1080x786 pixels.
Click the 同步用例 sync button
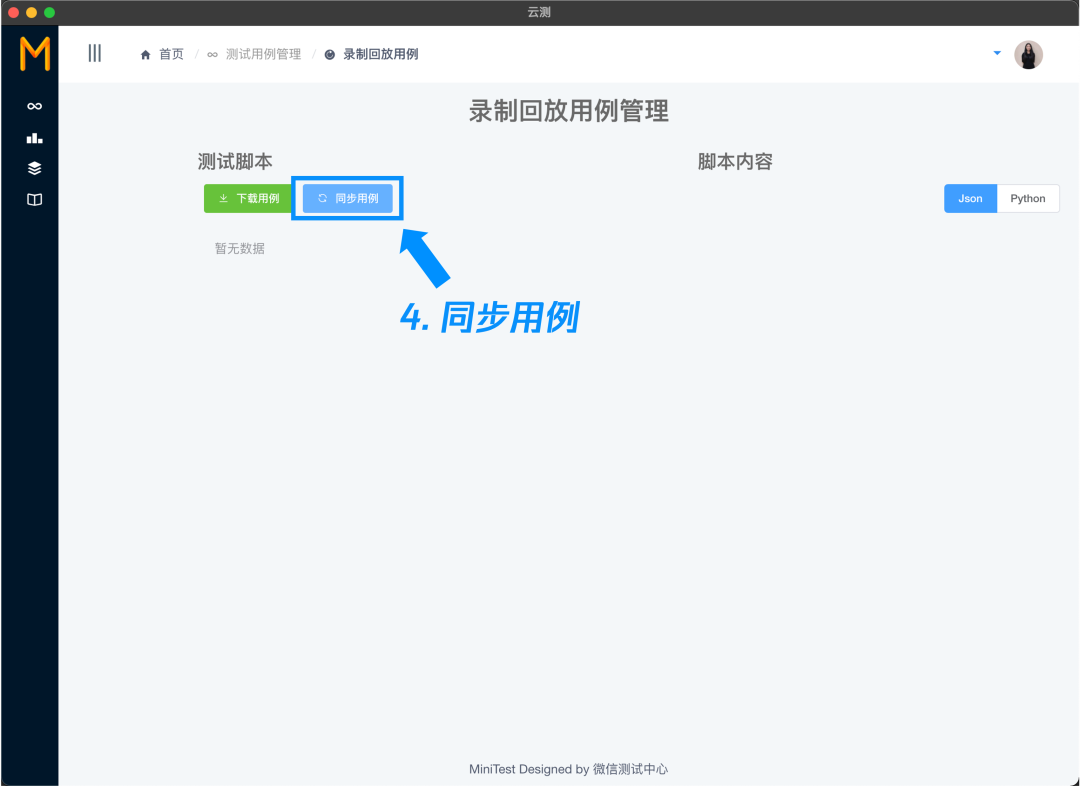tap(348, 198)
